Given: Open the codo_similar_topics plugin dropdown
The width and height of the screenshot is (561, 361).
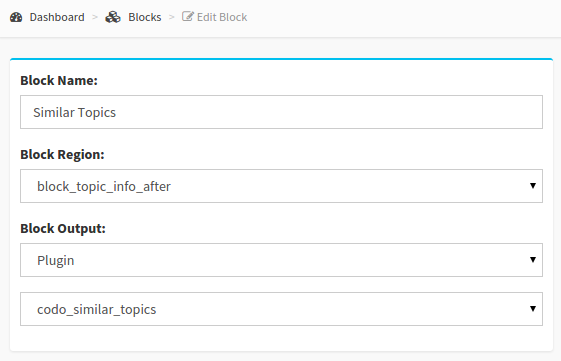Looking at the screenshot, I should [x=281, y=309].
